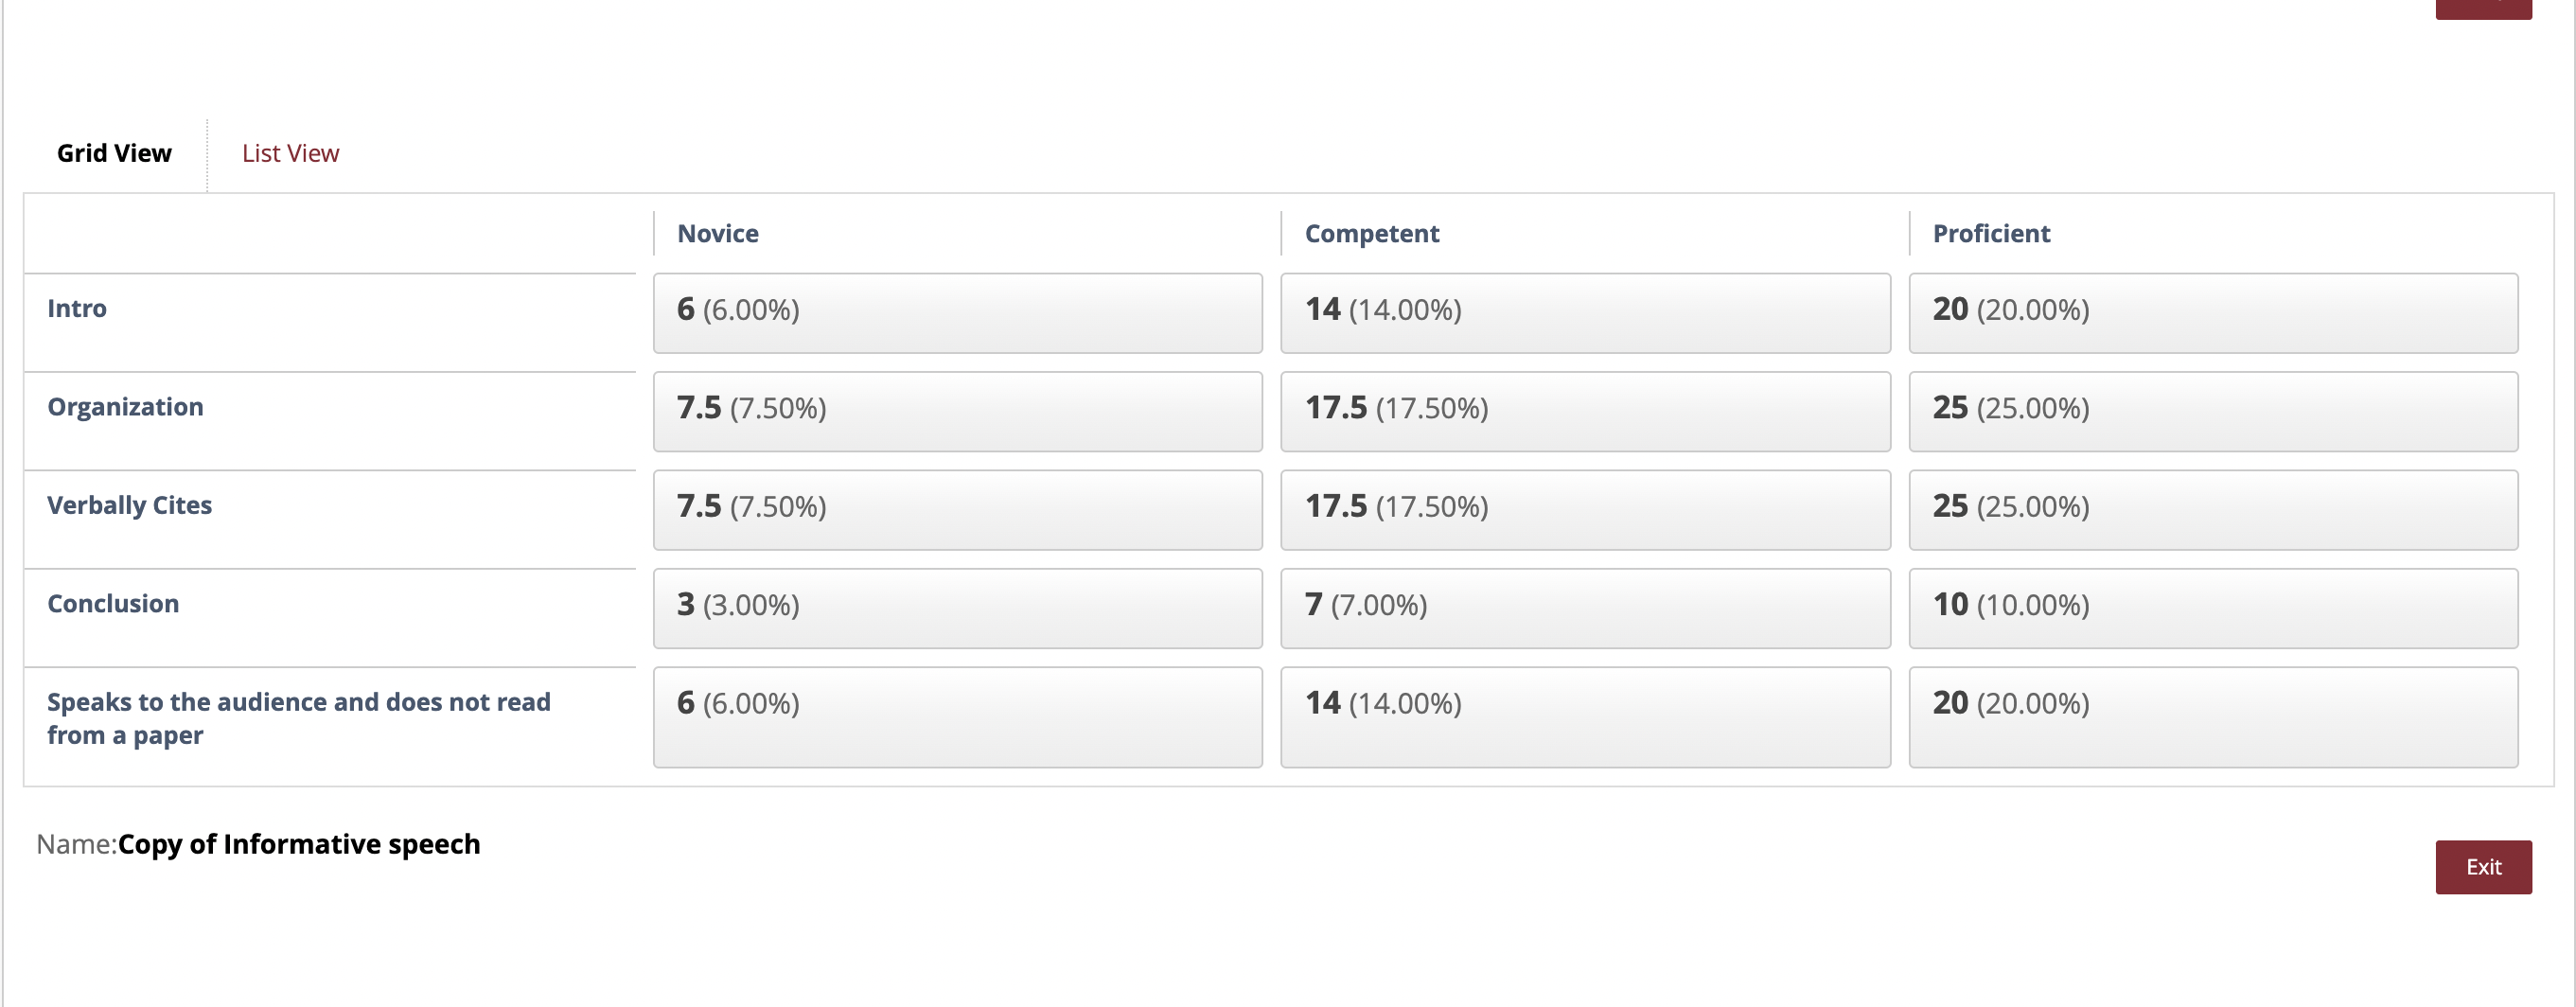Viewport: 2576px width, 1007px height.
Task: Select Conclusion Proficient 10 (10.00%) cell
Action: (2213, 608)
